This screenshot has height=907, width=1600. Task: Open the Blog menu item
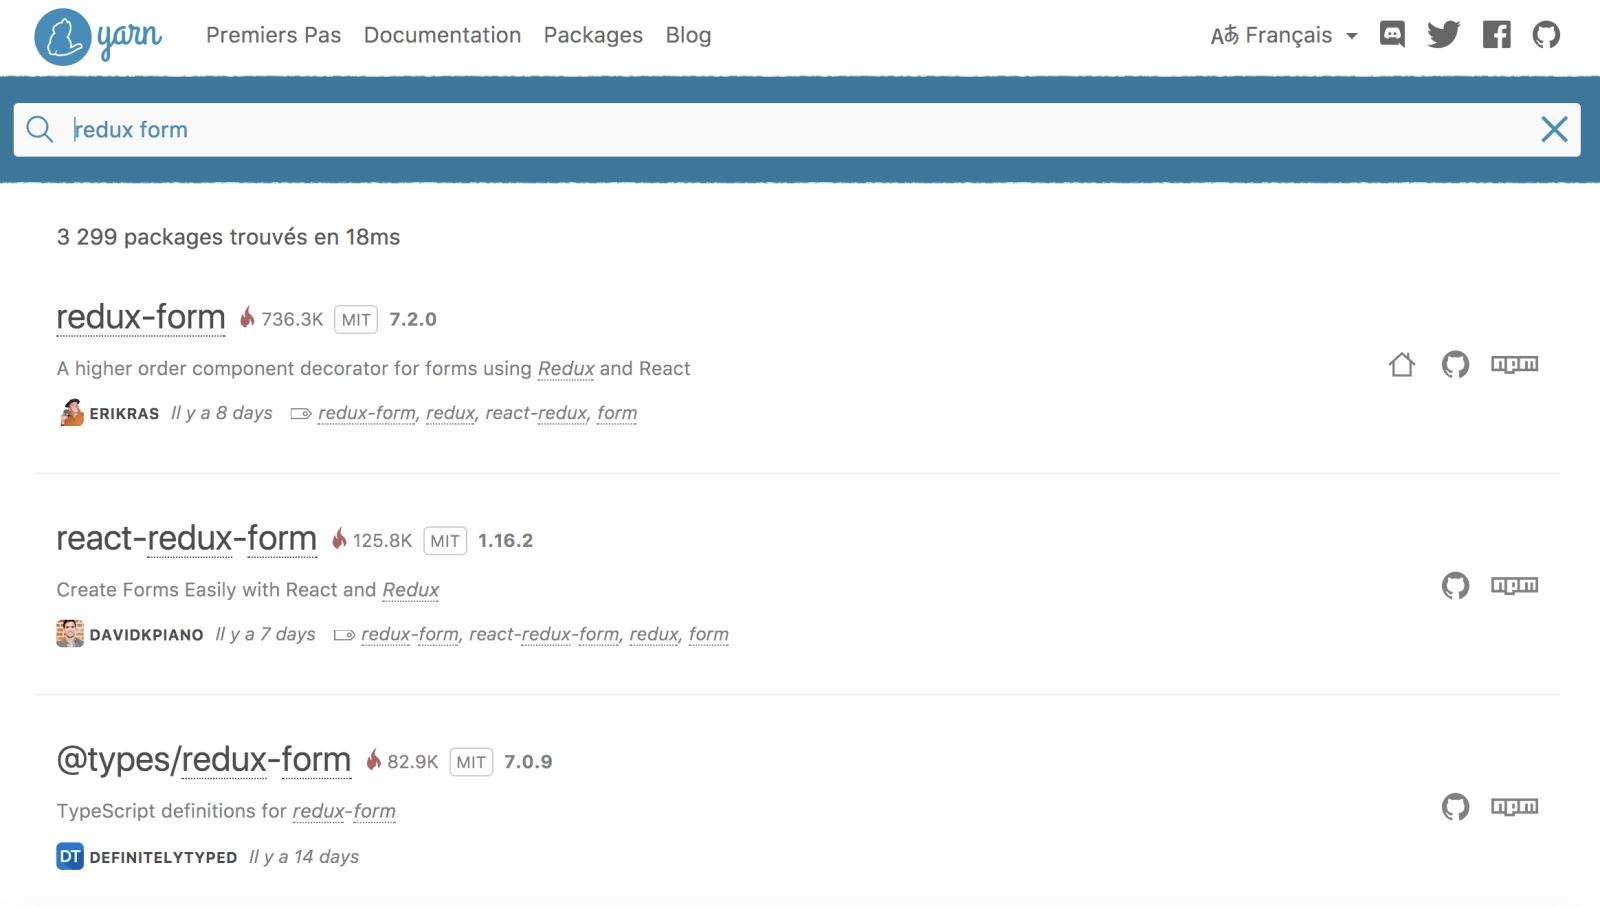tap(688, 35)
